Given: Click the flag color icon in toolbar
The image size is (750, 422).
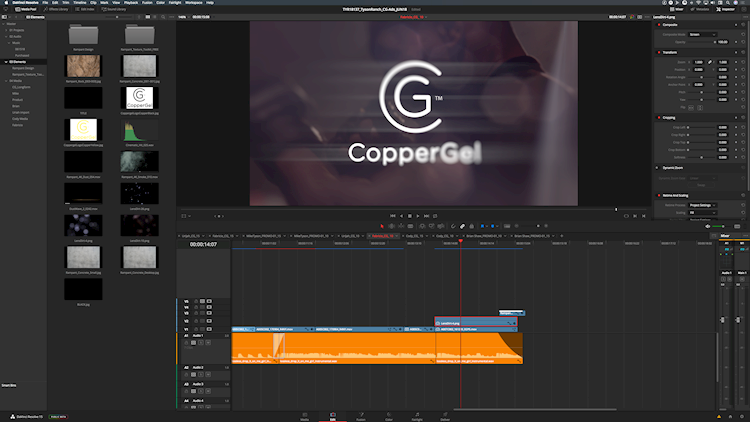Looking at the screenshot, I should [x=482, y=226].
